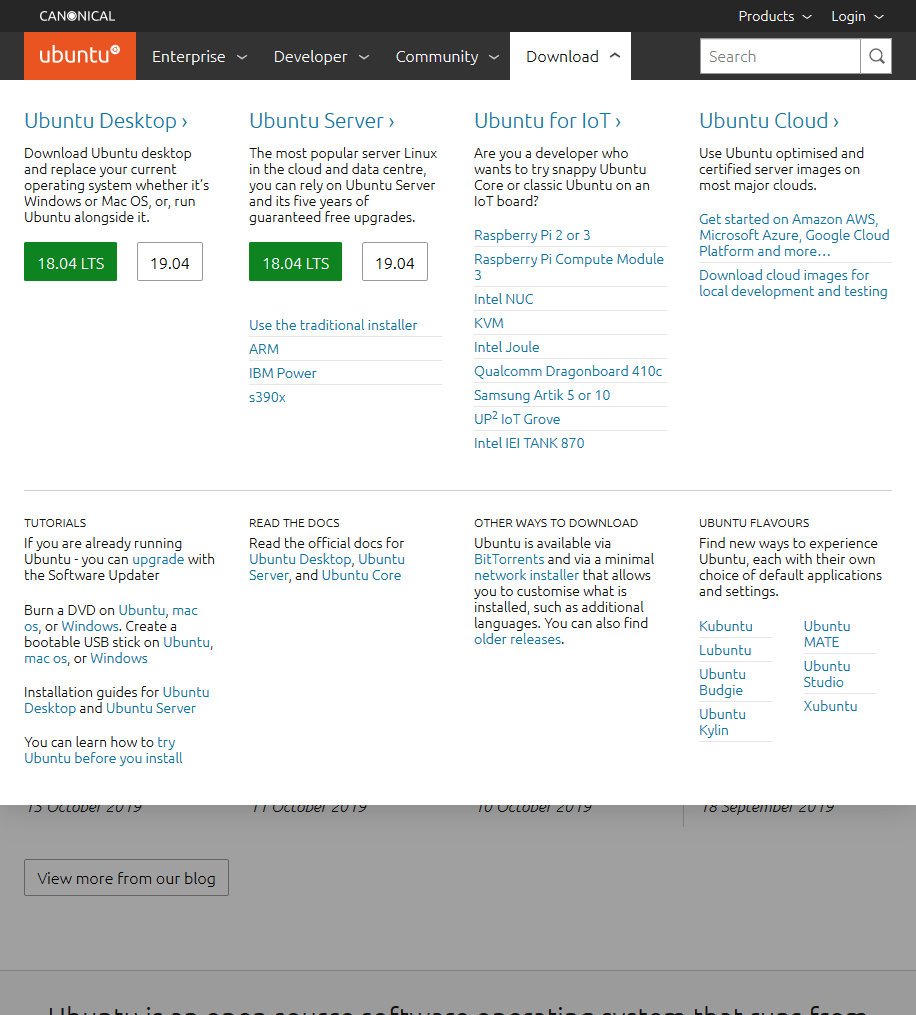Download Ubuntu Server 19.04
The height and width of the screenshot is (1015, 916).
(x=395, y=262)
